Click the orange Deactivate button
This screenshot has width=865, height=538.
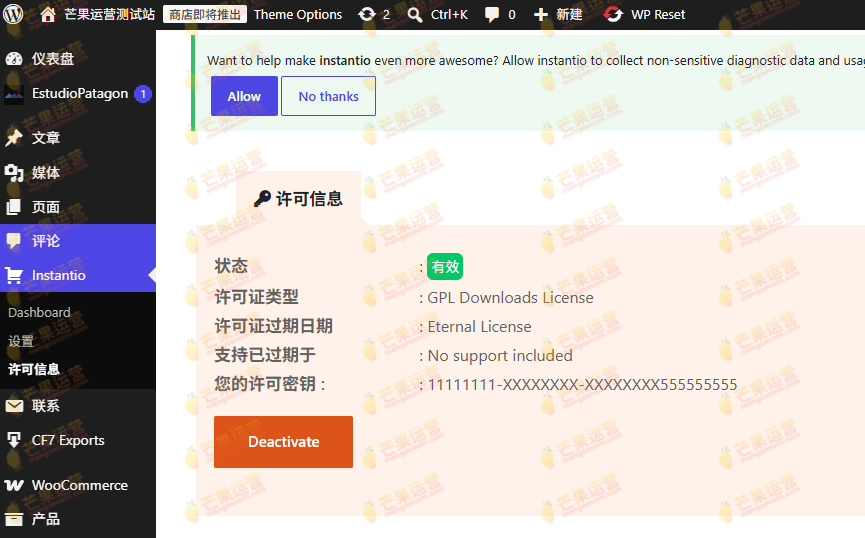(x=284, y=442)
